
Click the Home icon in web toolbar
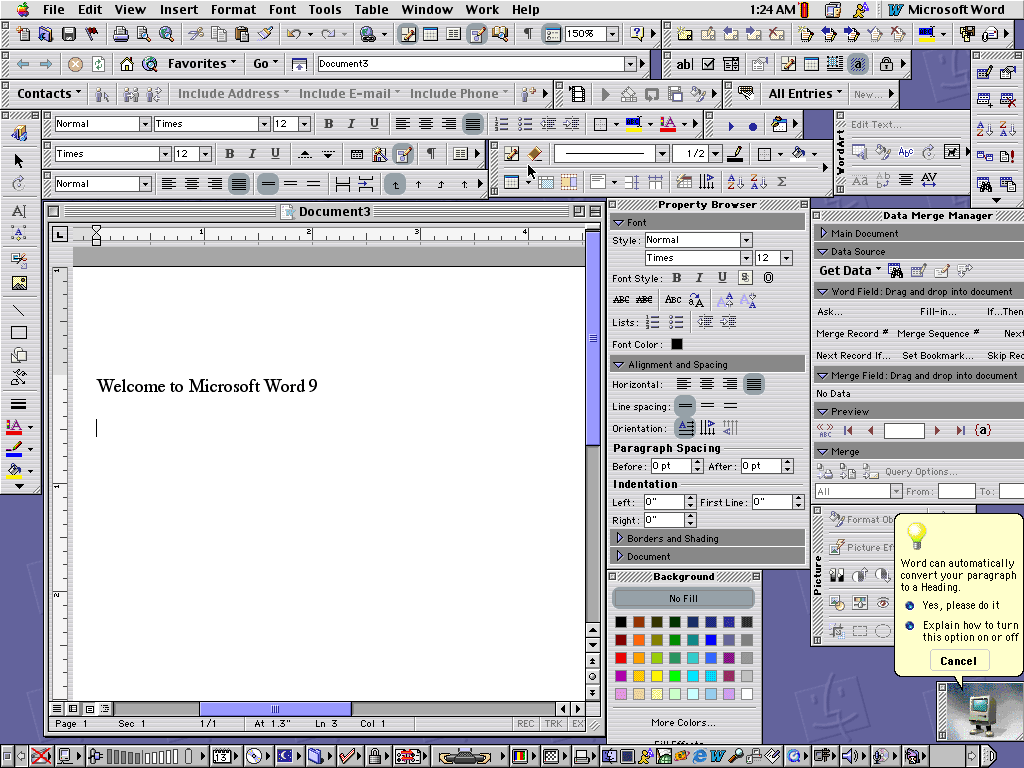[127, 64]
